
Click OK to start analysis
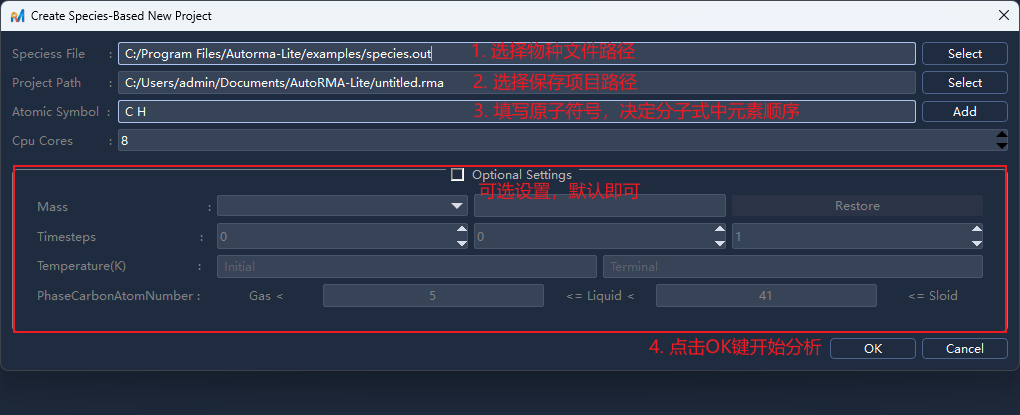(x=872, y=349)
